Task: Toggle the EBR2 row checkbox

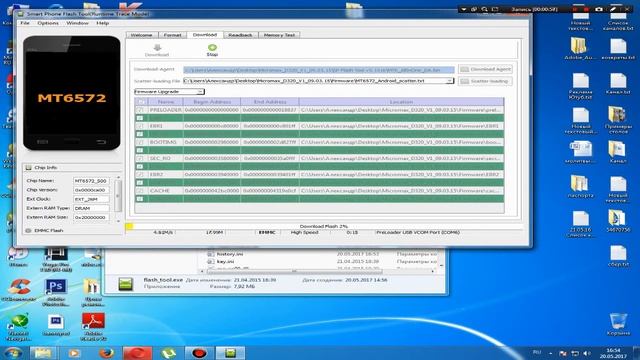Action: [x=140, y=175]
